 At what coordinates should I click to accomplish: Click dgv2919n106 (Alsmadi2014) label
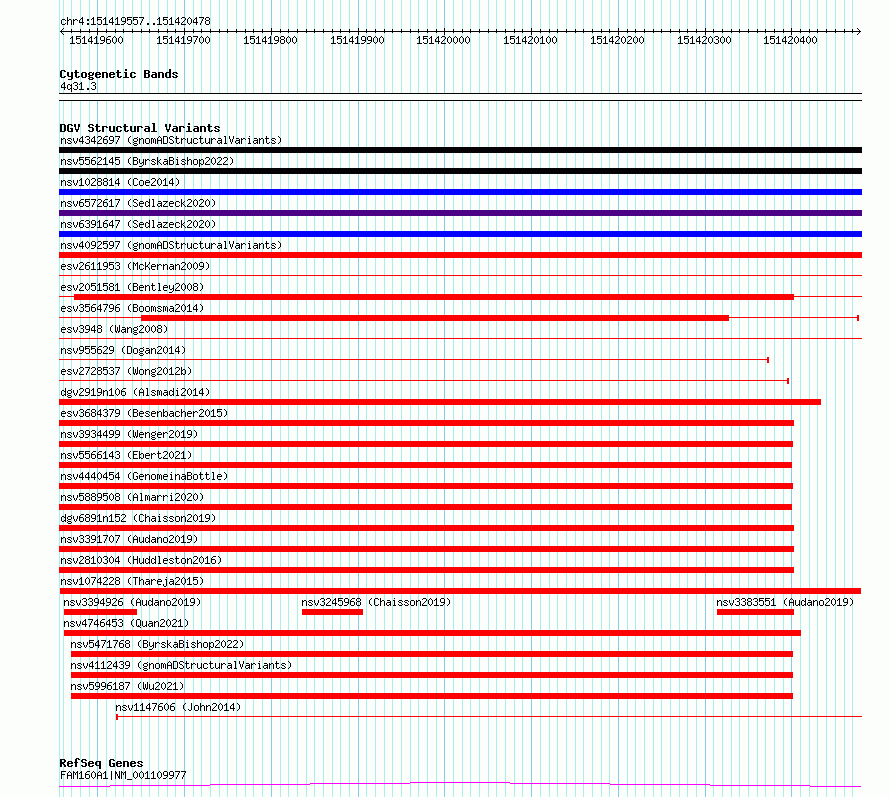point(135,392)
